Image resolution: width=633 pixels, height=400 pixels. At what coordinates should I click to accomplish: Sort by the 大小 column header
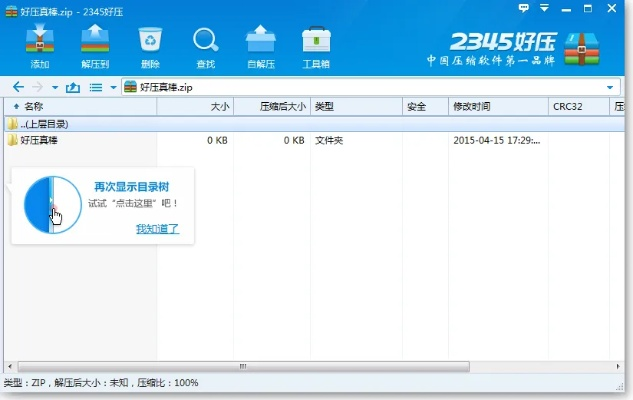pos(195,107)
